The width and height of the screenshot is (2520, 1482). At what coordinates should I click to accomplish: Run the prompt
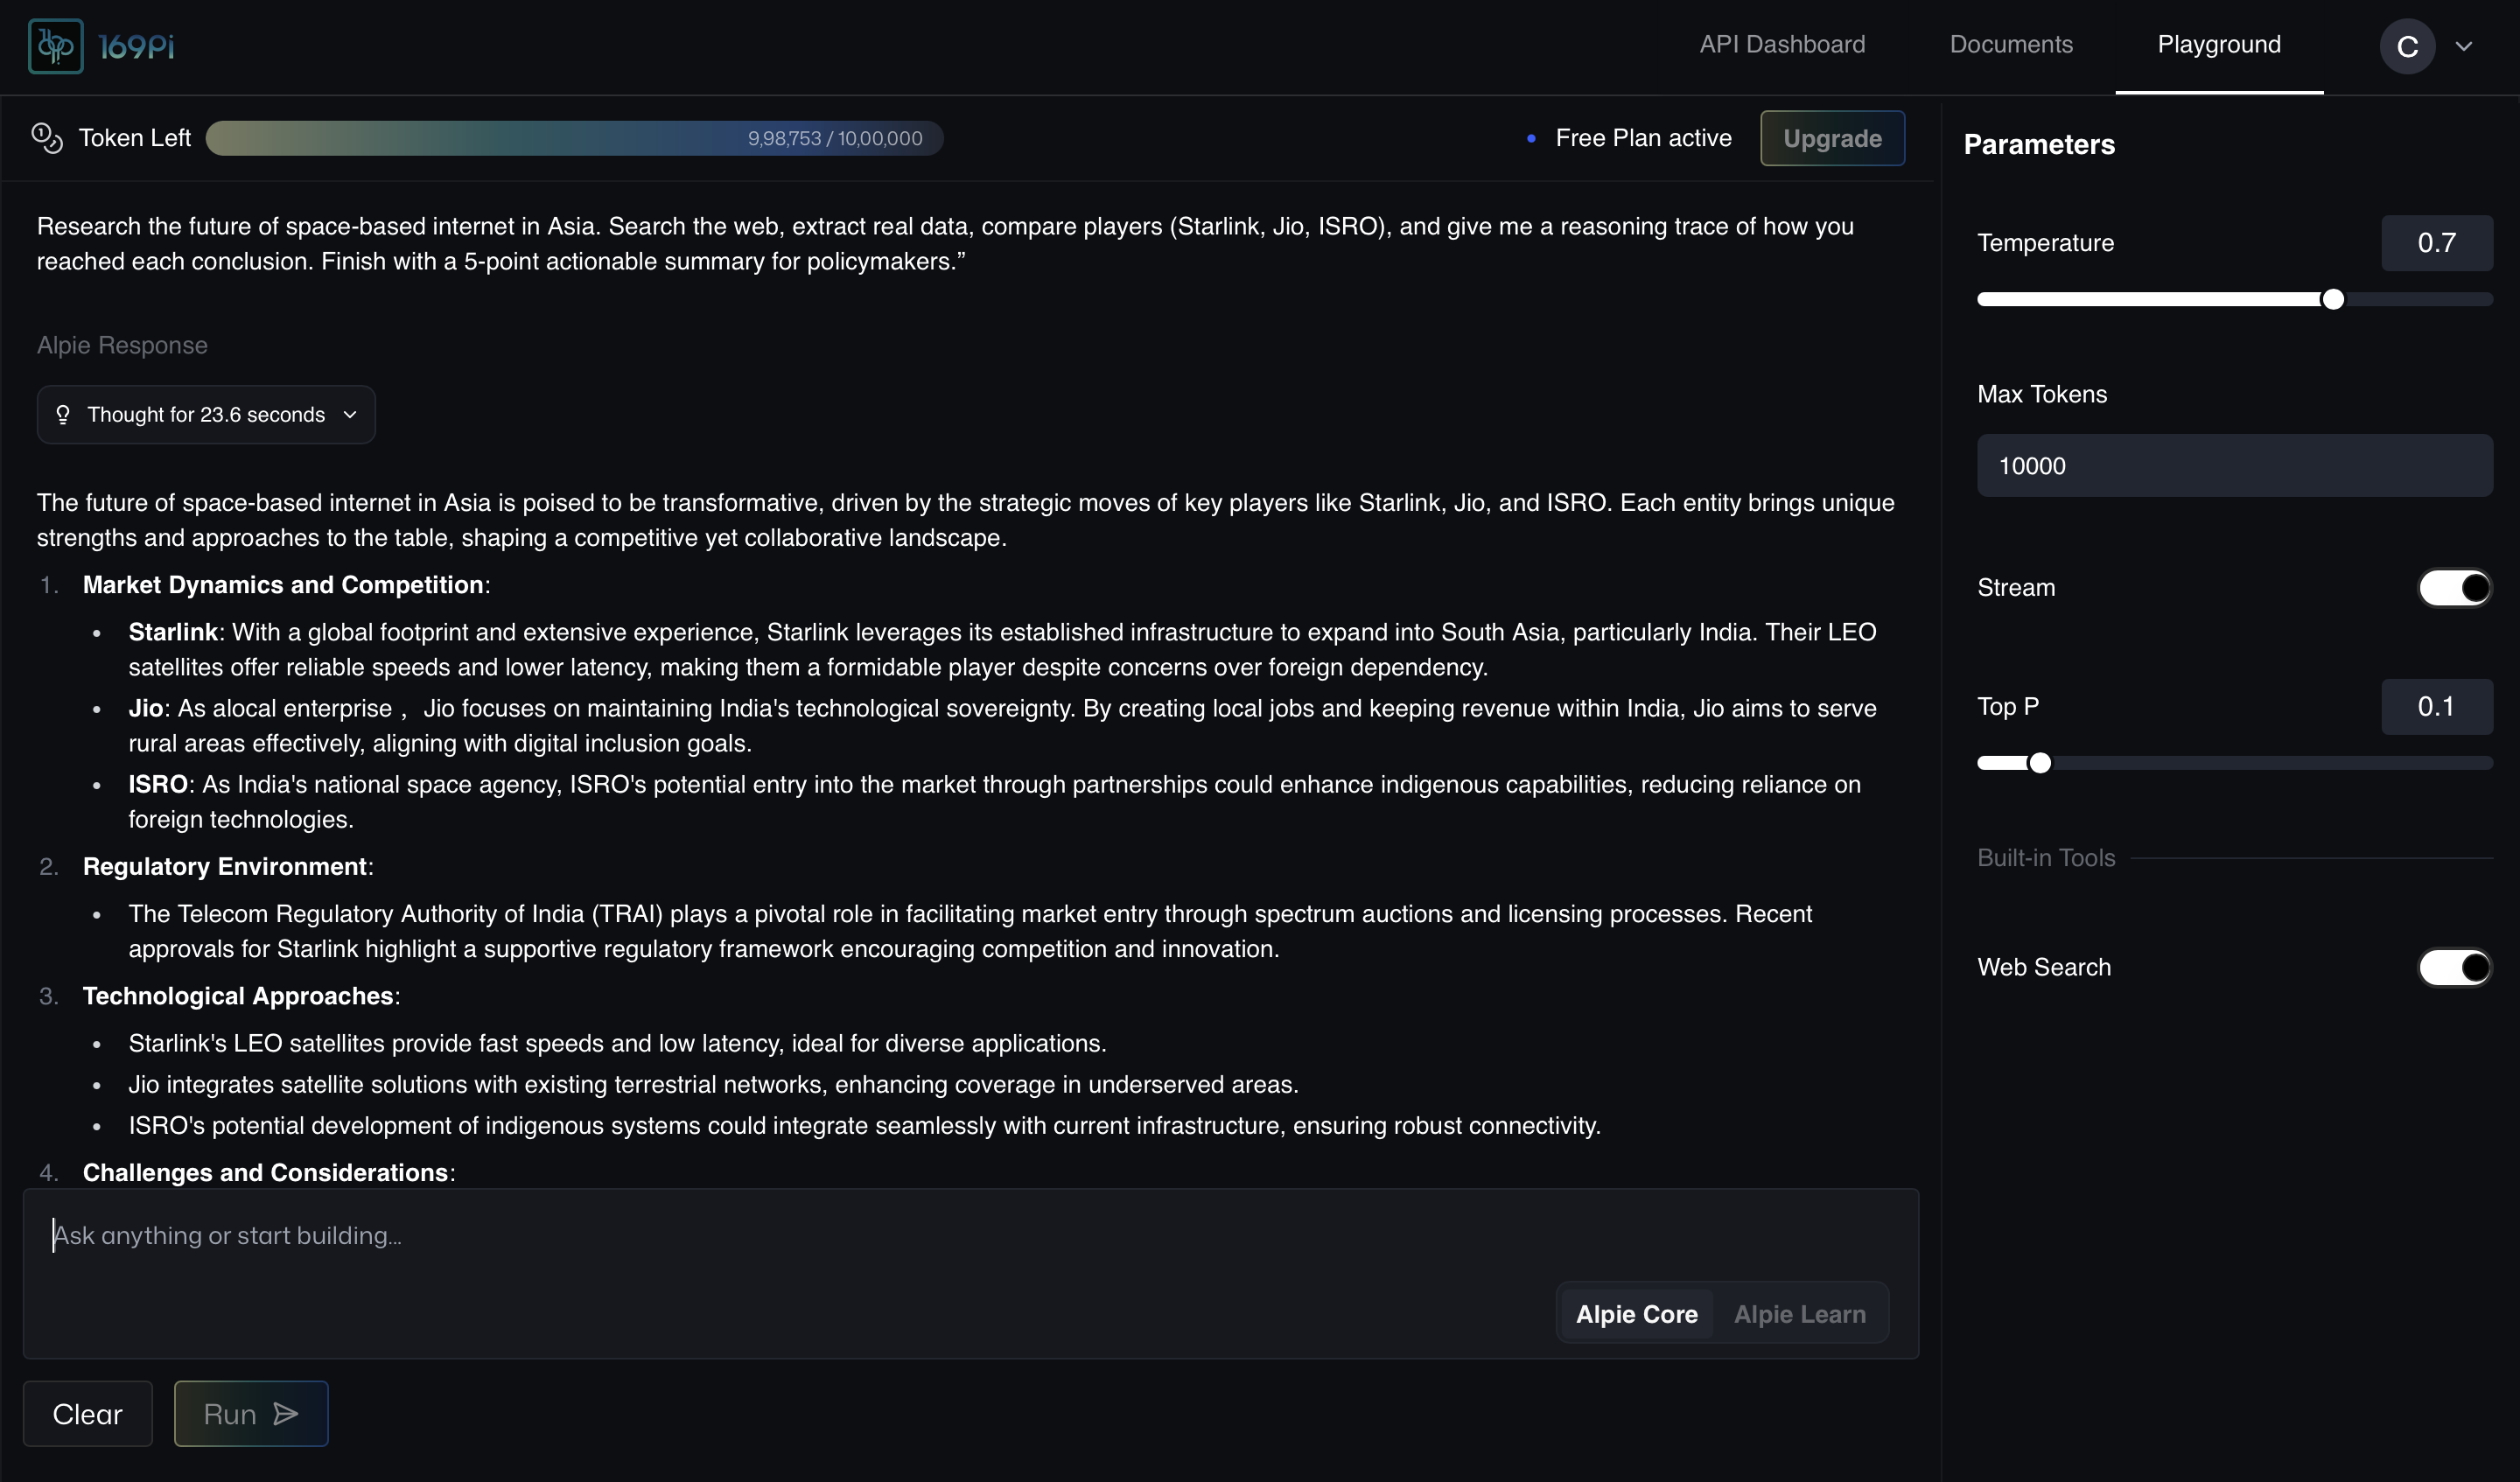249,1413
